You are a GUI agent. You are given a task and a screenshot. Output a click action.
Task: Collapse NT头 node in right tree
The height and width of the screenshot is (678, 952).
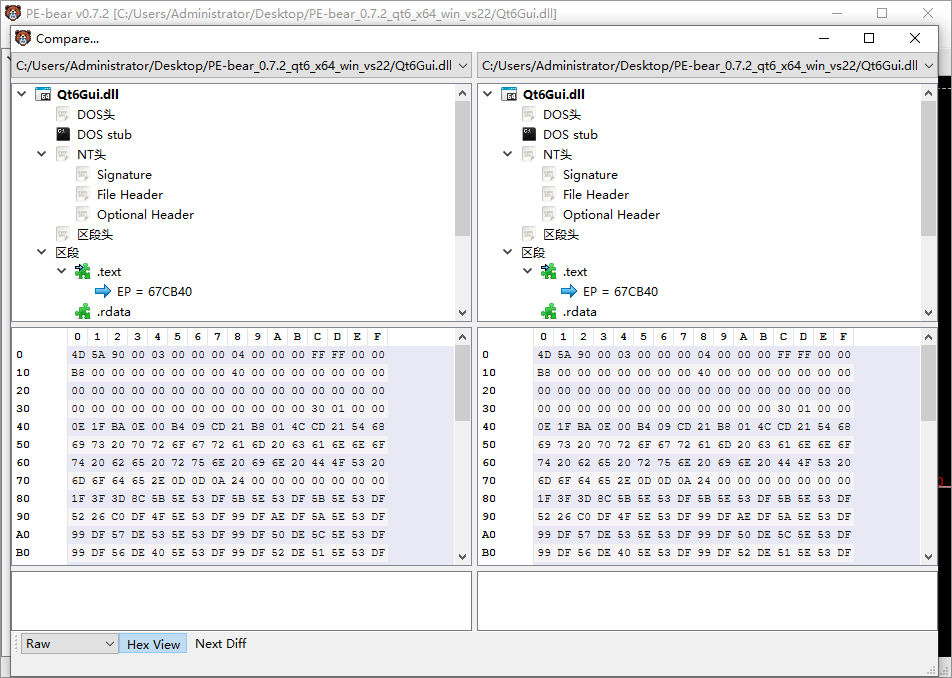(507, 154)
